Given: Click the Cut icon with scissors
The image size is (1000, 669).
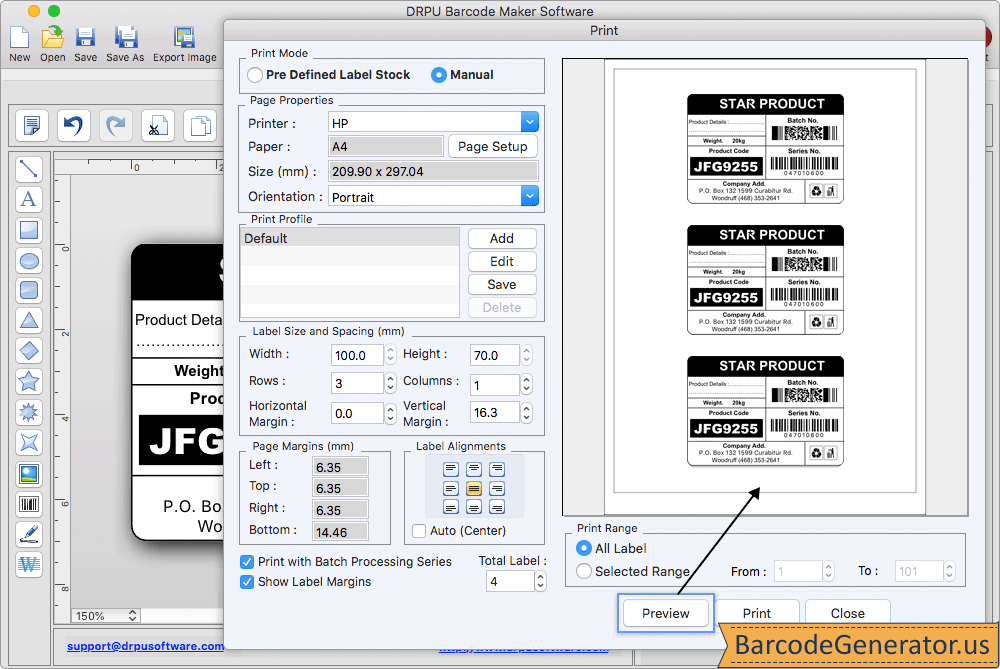Looking at the screenshot, I should tap(158, 125).
